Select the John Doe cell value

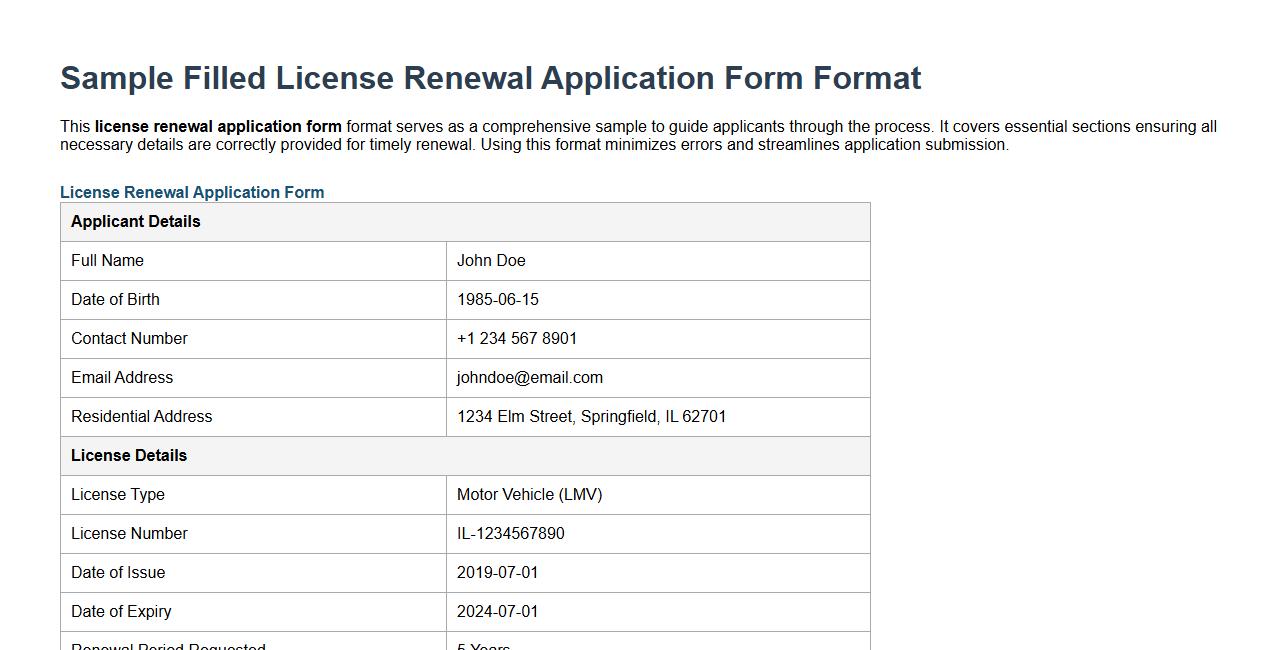(x=491, y=260)
